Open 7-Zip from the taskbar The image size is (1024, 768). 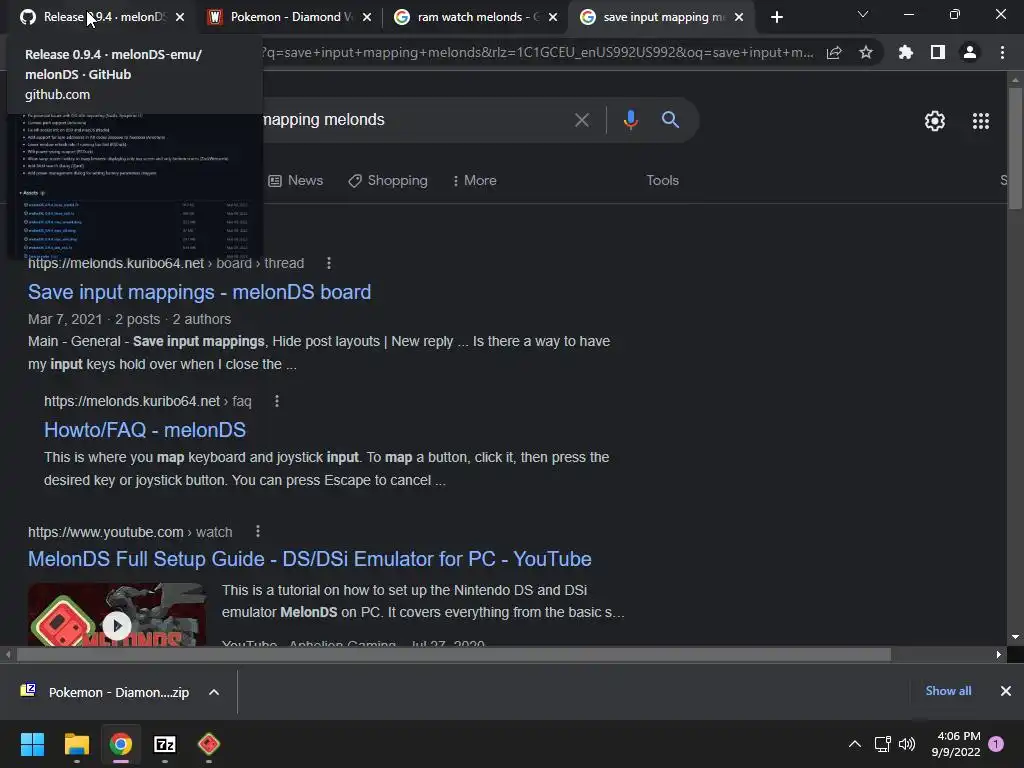click(x=165, y=744)
